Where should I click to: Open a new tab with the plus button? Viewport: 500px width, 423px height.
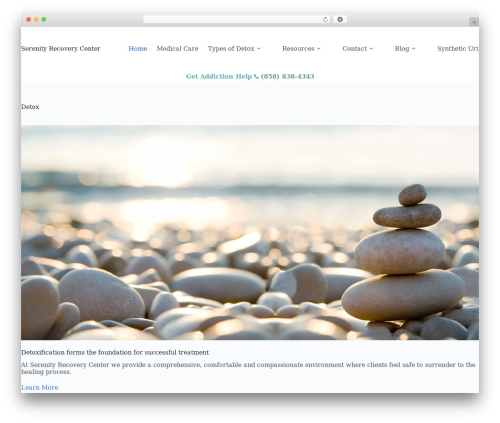pos(474,22)
